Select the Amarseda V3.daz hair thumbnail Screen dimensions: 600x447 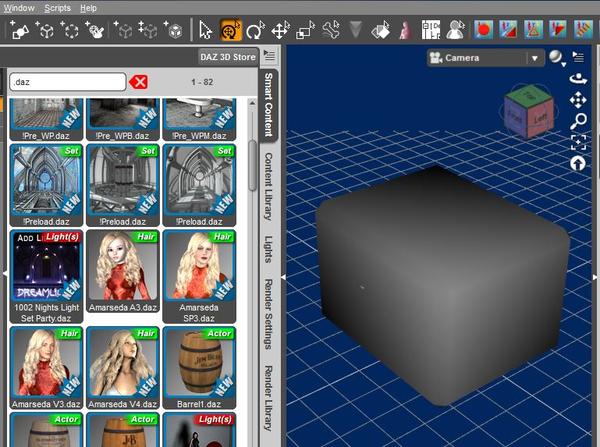coord(46,367)
